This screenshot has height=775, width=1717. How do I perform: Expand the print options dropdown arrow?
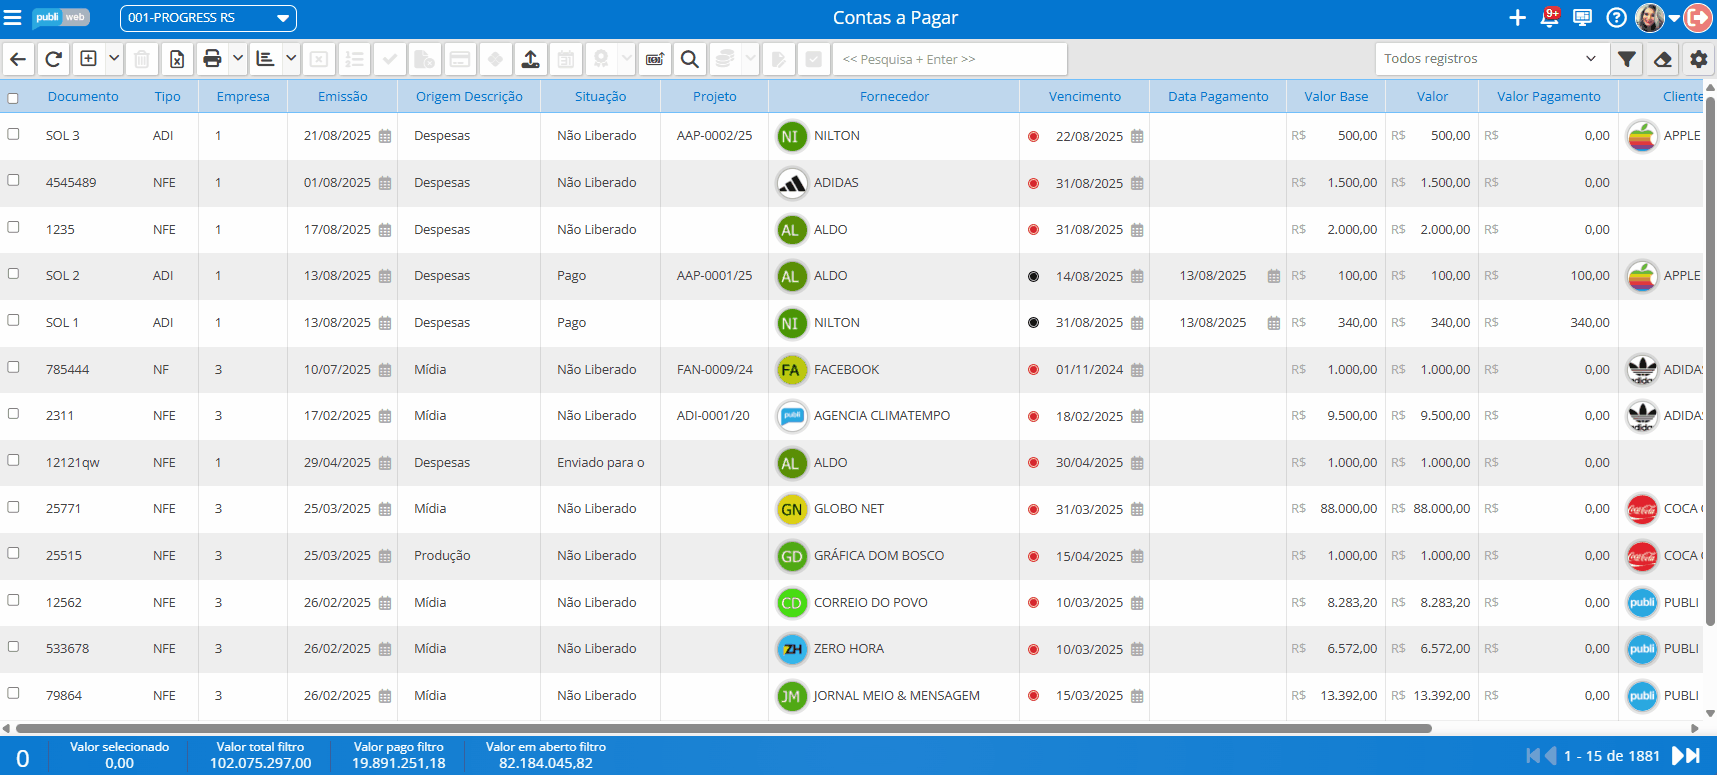tap(238, 59)
